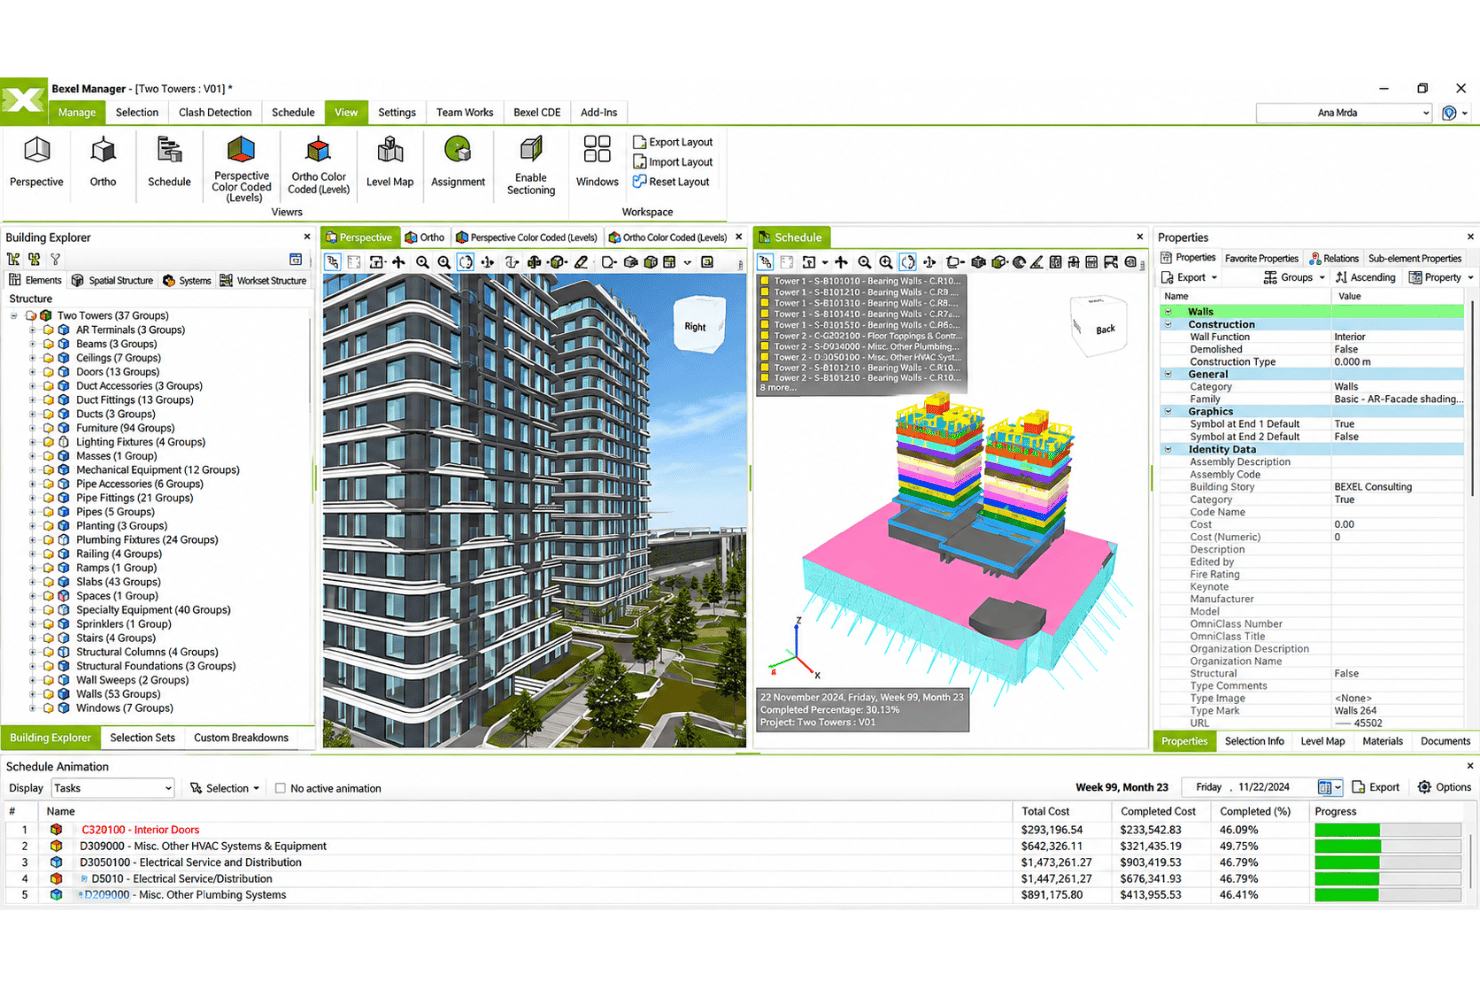This screenshot has width=1480, height=987.
Task: Open the Level Map ribbon tool
Action: click(390, 162)
